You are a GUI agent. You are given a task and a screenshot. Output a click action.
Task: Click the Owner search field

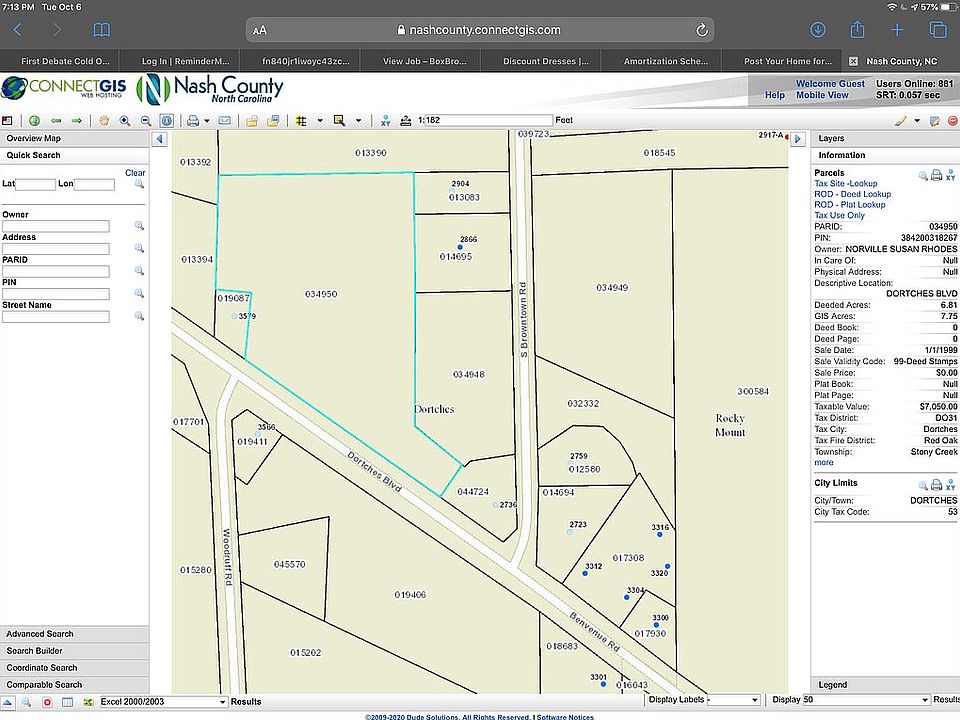click(x=56, y=226)
